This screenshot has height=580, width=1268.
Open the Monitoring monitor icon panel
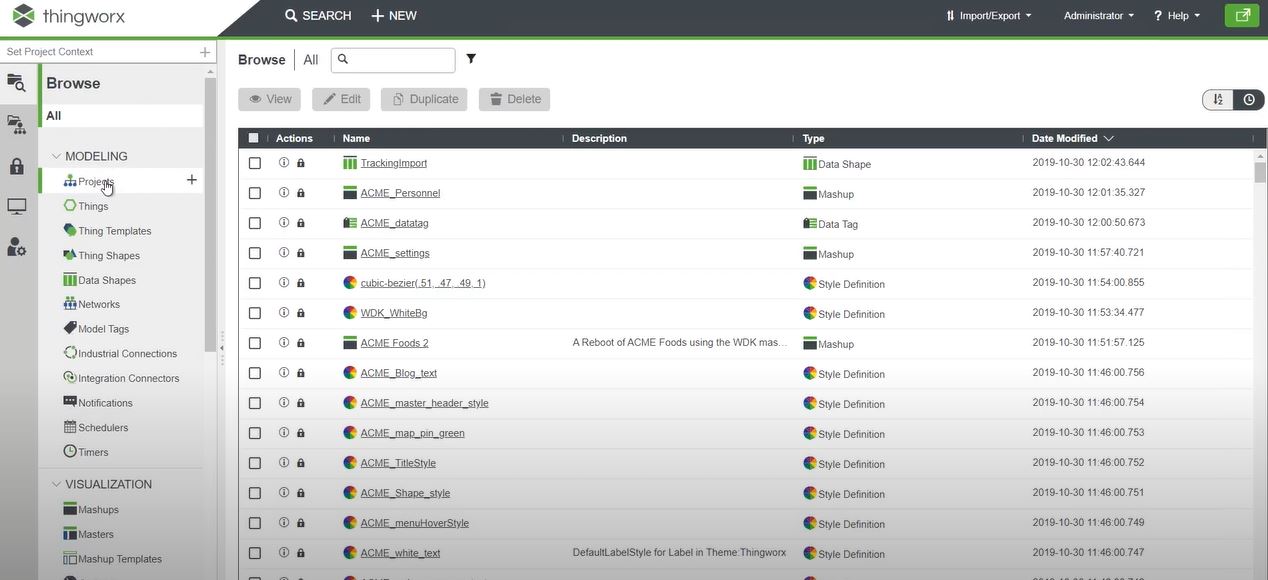tap(16, 205)
